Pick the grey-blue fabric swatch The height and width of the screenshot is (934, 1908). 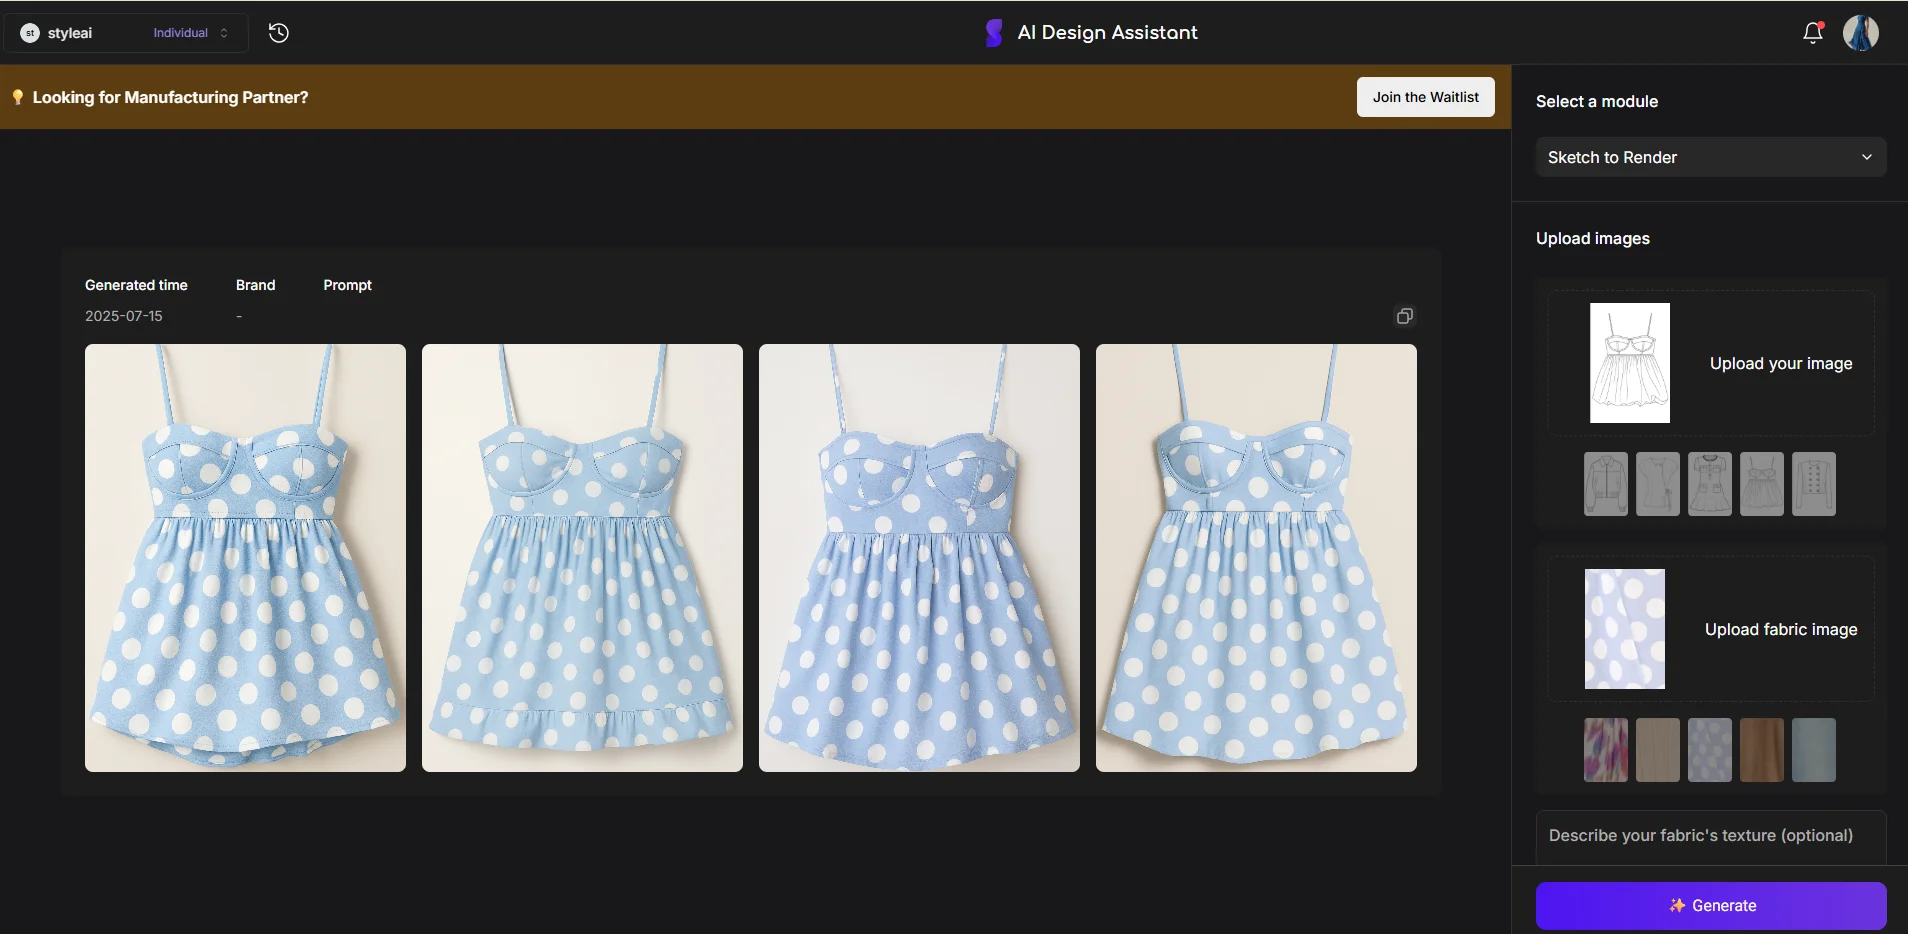pyautogui.click(x=1813, y=750)
